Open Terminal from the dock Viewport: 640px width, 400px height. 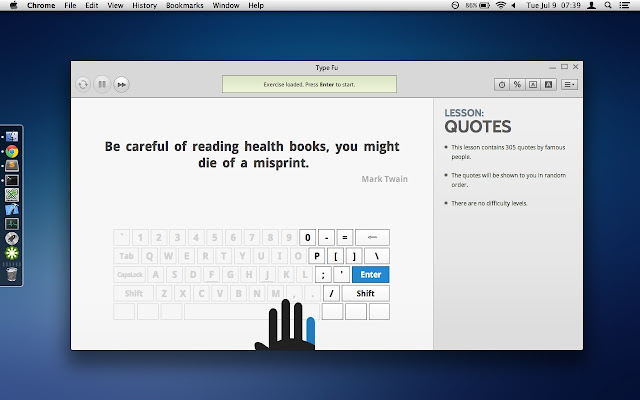tap(12, 180)
